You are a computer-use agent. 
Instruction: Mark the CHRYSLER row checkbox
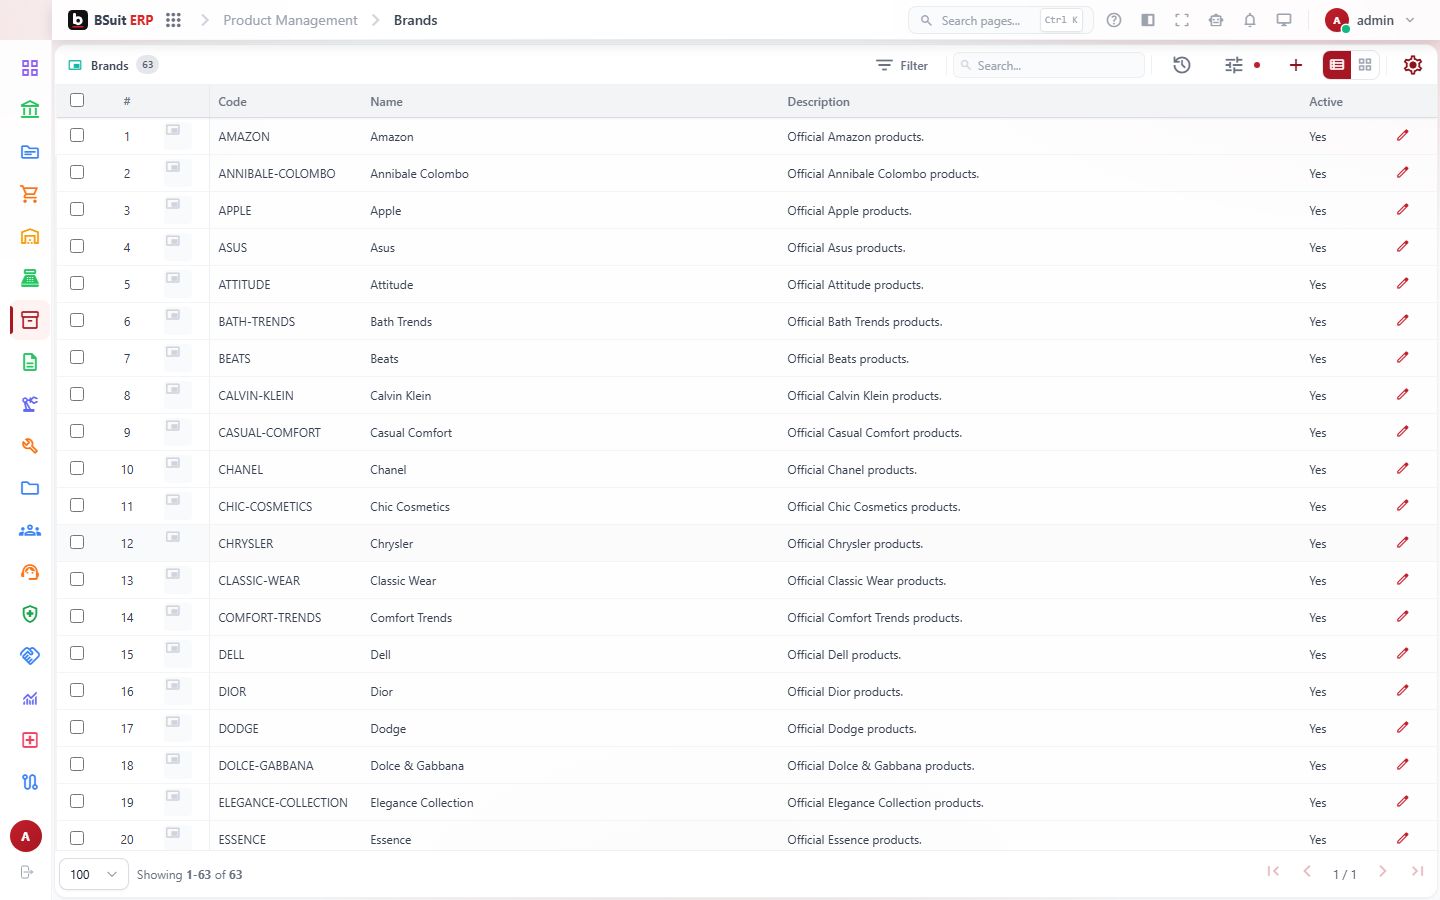coord(77,542)
